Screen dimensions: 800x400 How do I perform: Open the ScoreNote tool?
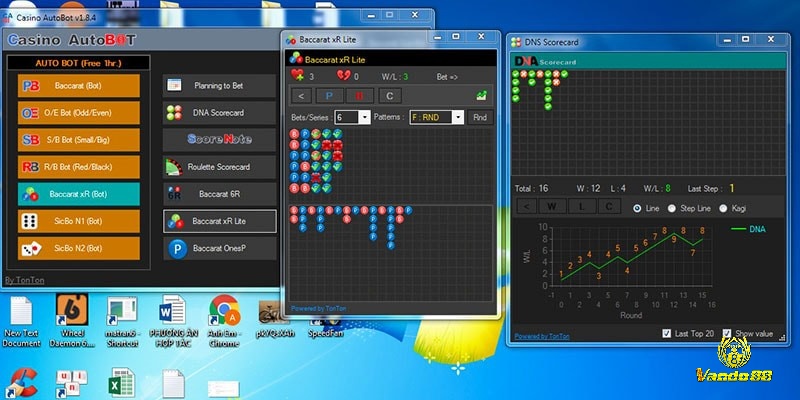[219, 140]
